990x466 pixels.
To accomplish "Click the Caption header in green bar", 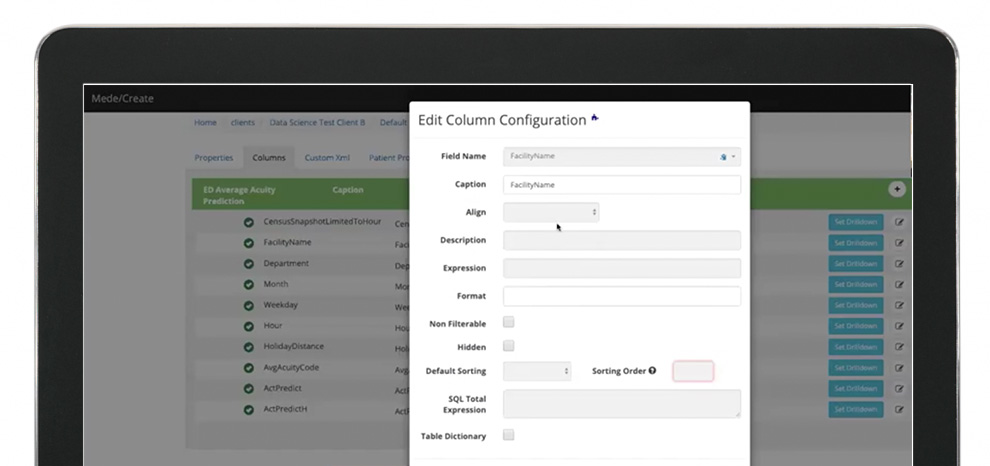I will point(348,189).
